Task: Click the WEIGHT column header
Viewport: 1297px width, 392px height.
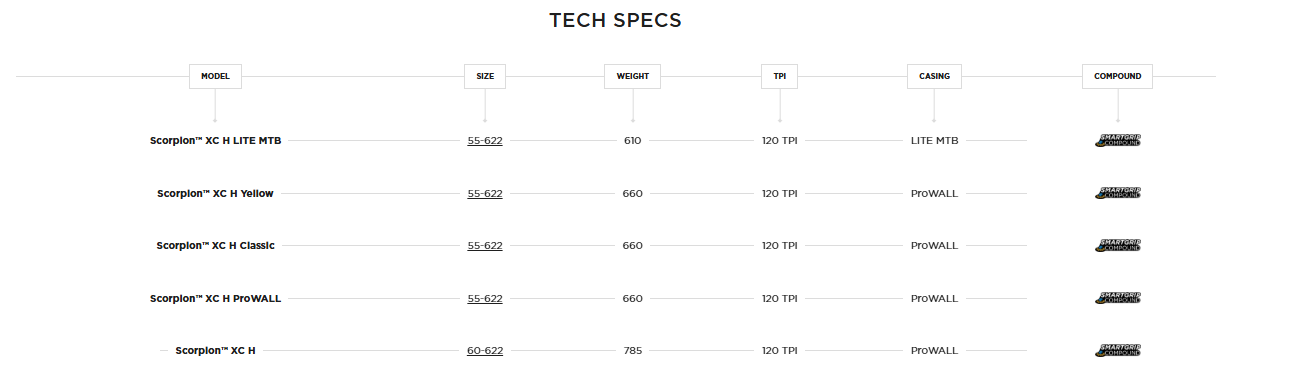Action: pyautogui.click(x=632, y=76)
